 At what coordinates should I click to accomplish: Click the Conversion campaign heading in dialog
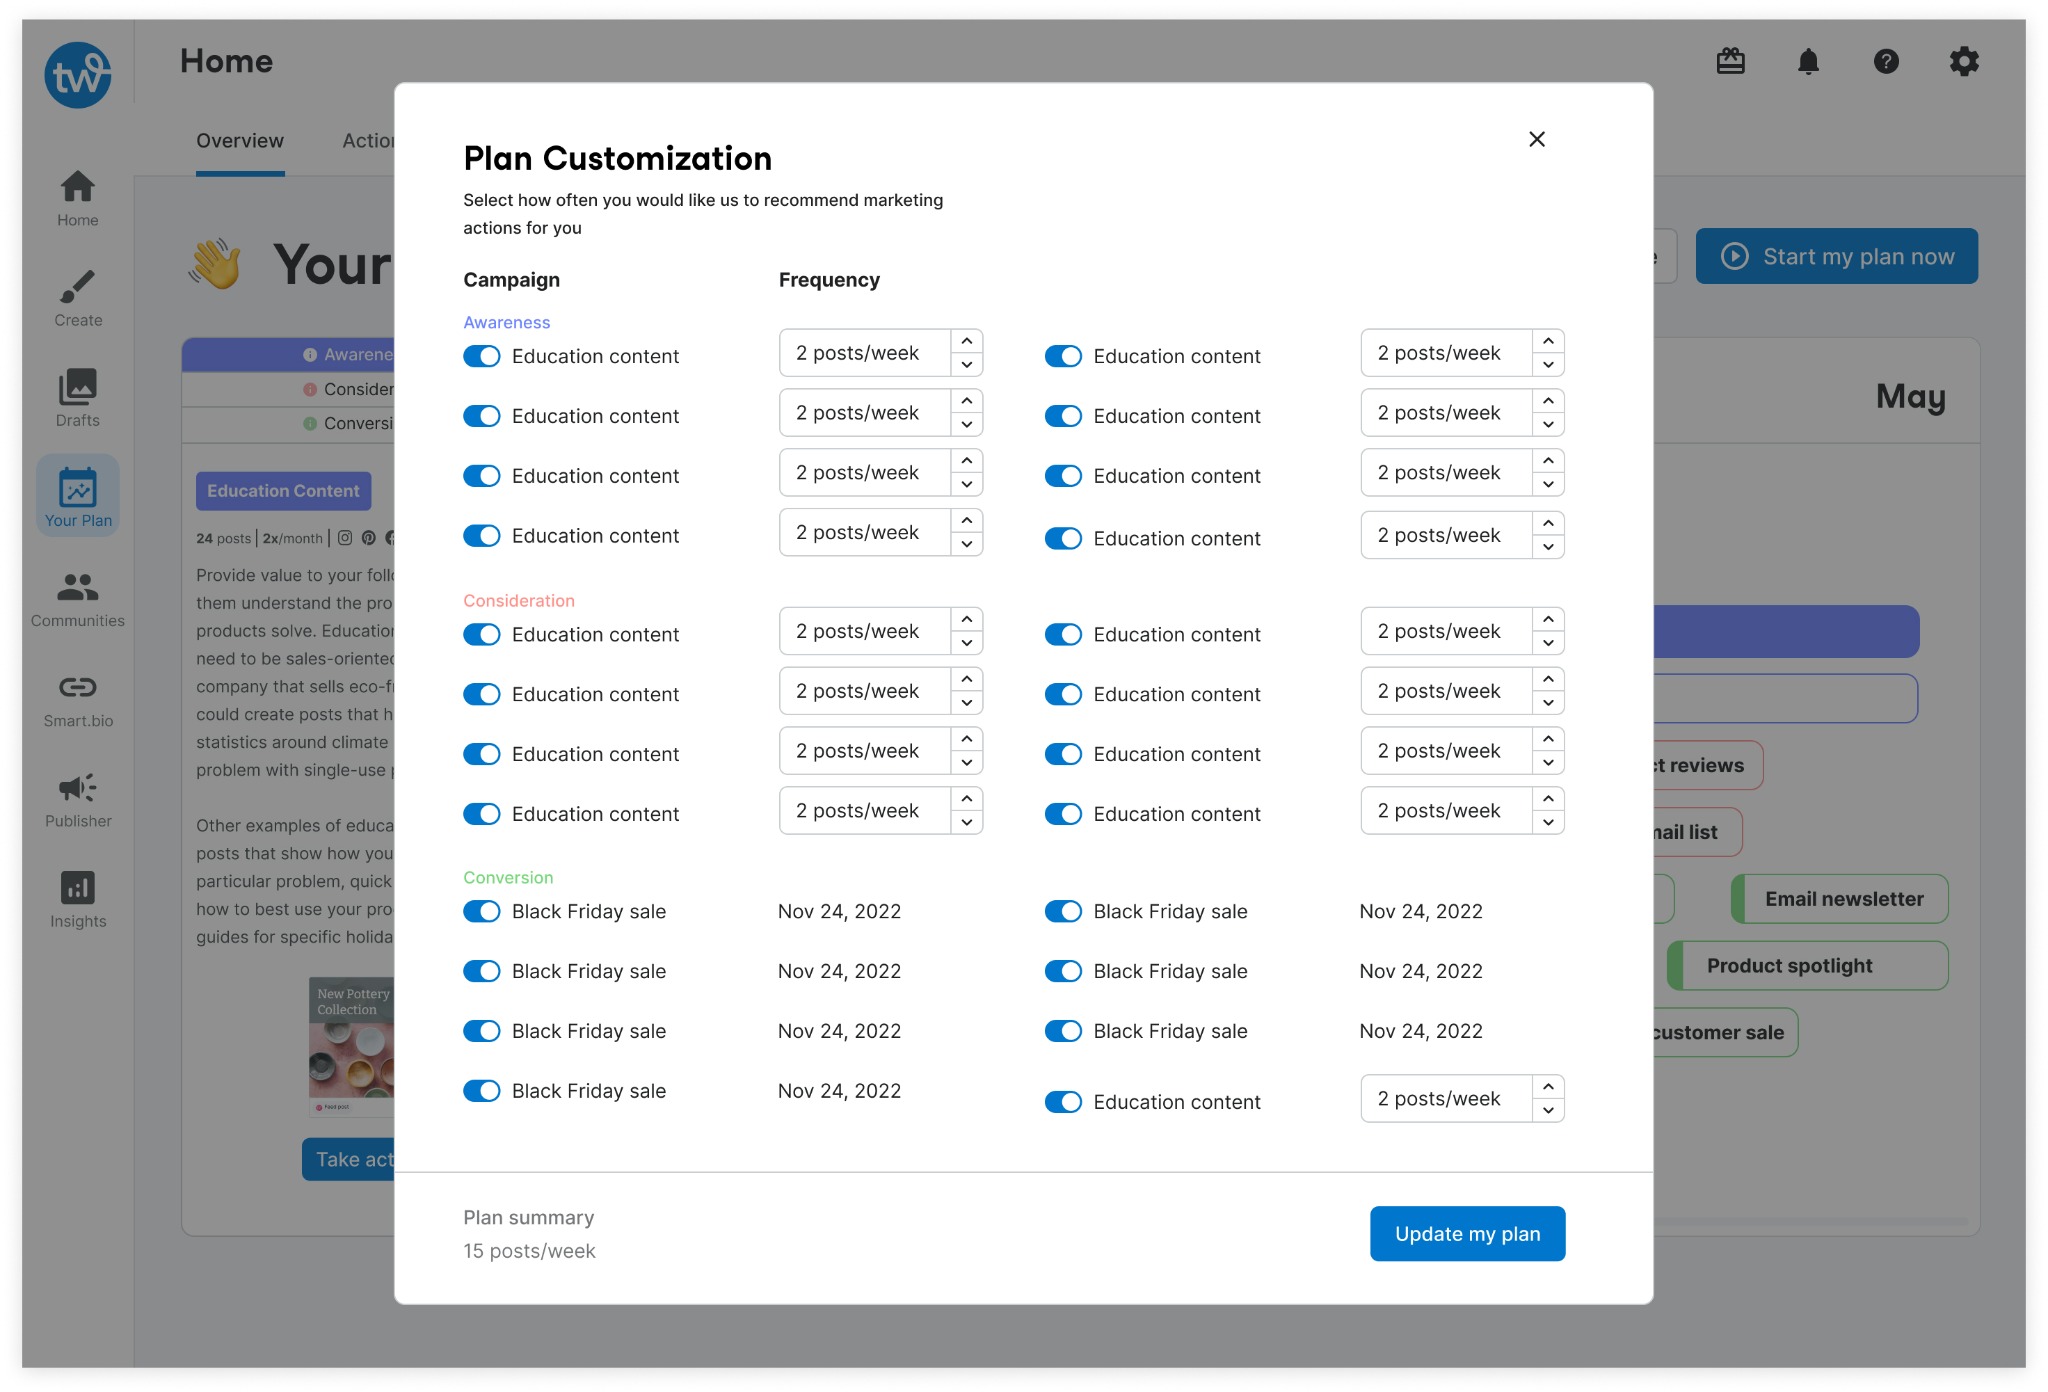pos(508,877)
